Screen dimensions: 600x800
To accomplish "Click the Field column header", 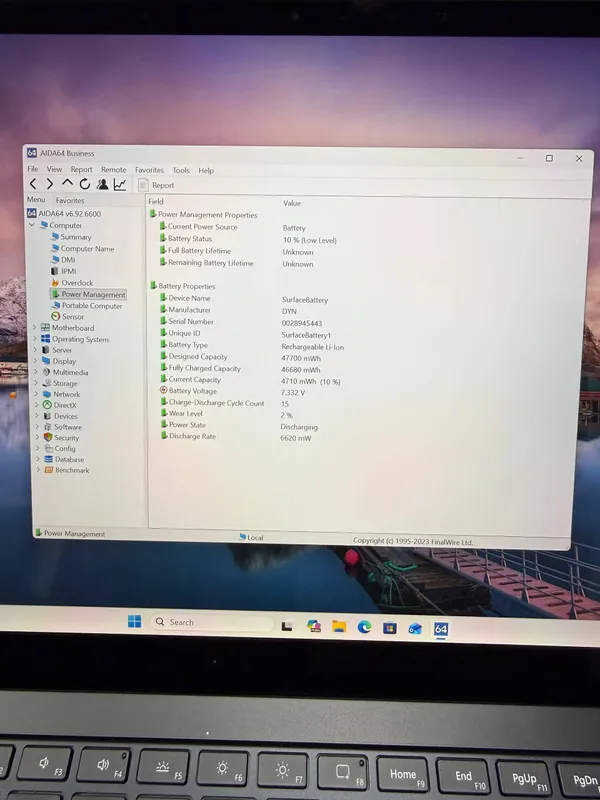I will [x=156, y=202].
